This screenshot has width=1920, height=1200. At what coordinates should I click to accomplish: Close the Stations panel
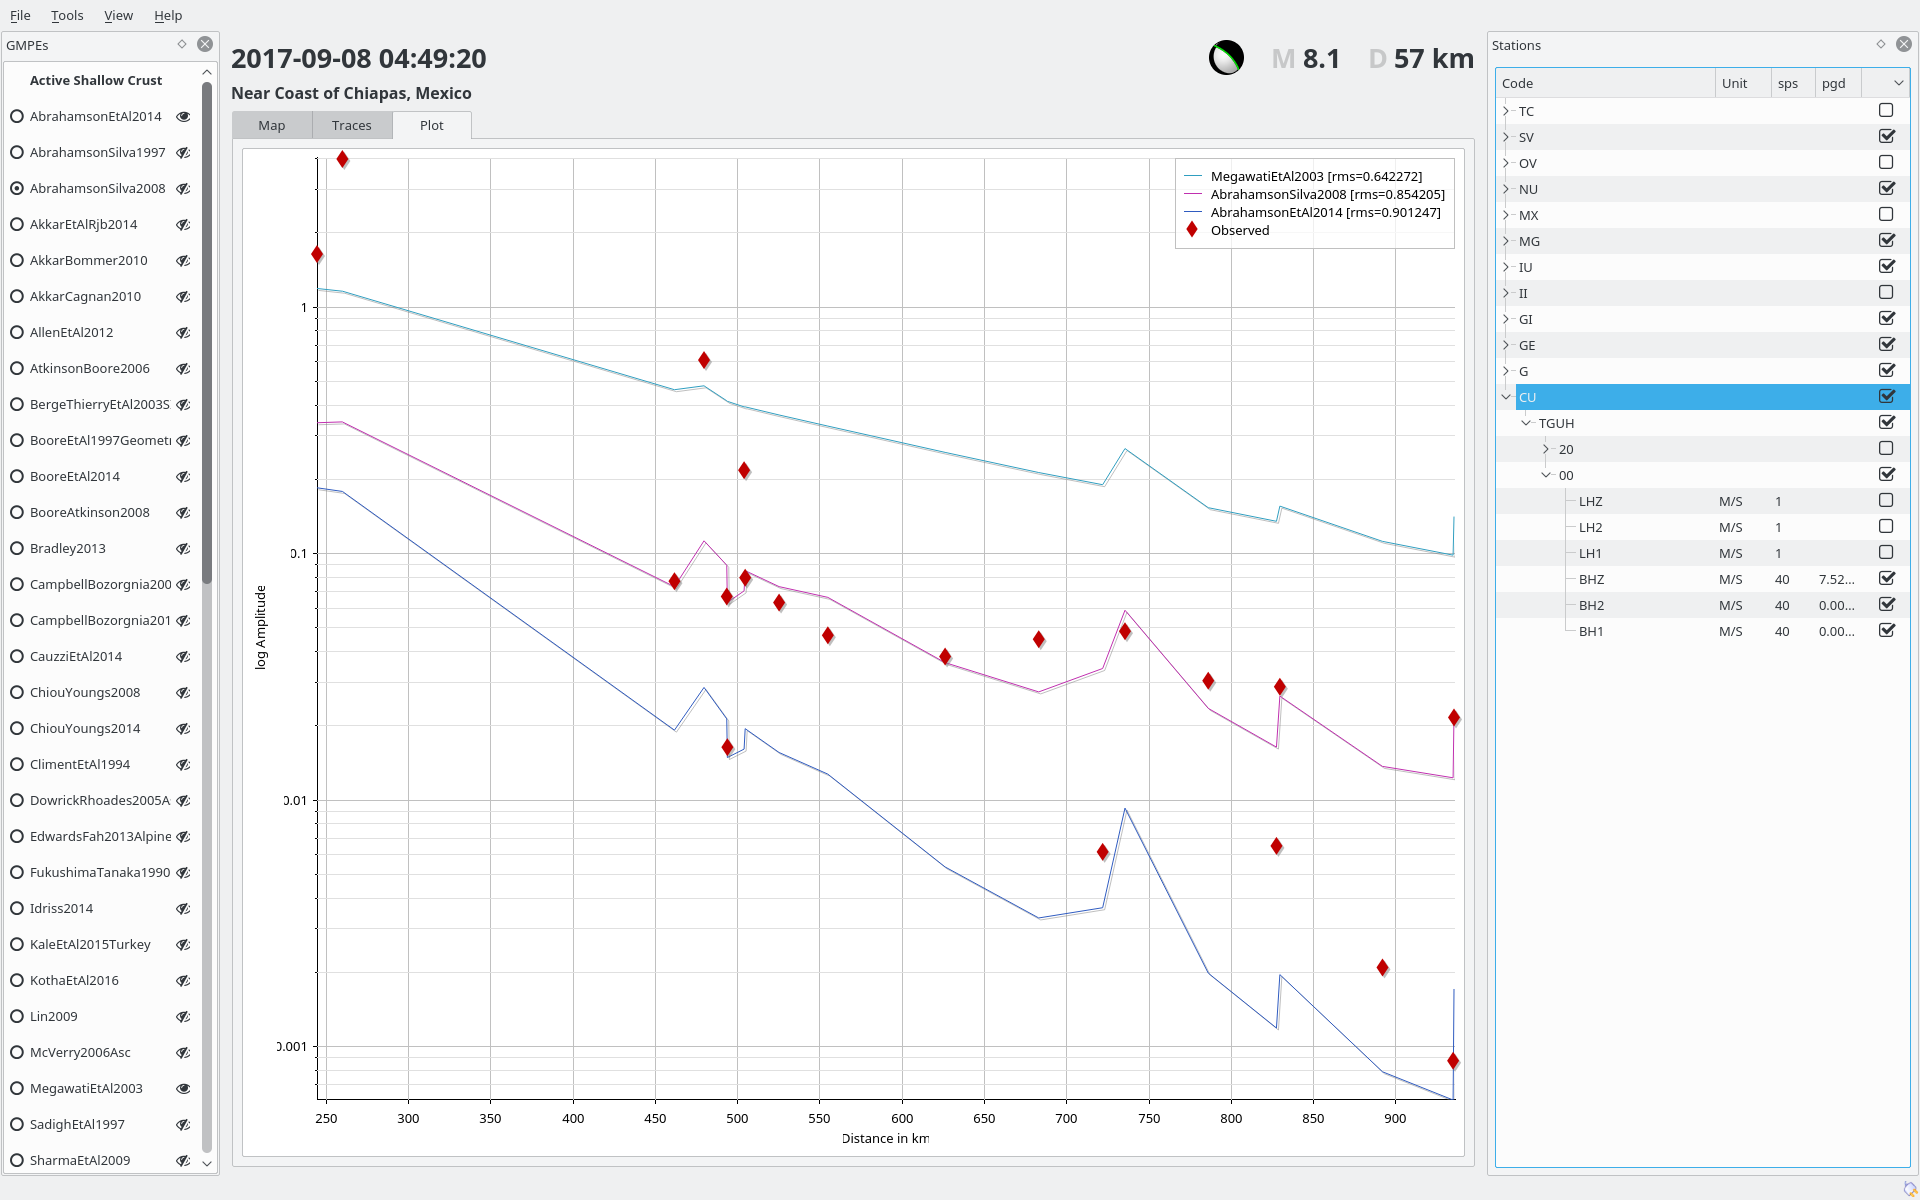pyautogui.click(x=1904, y=44)
